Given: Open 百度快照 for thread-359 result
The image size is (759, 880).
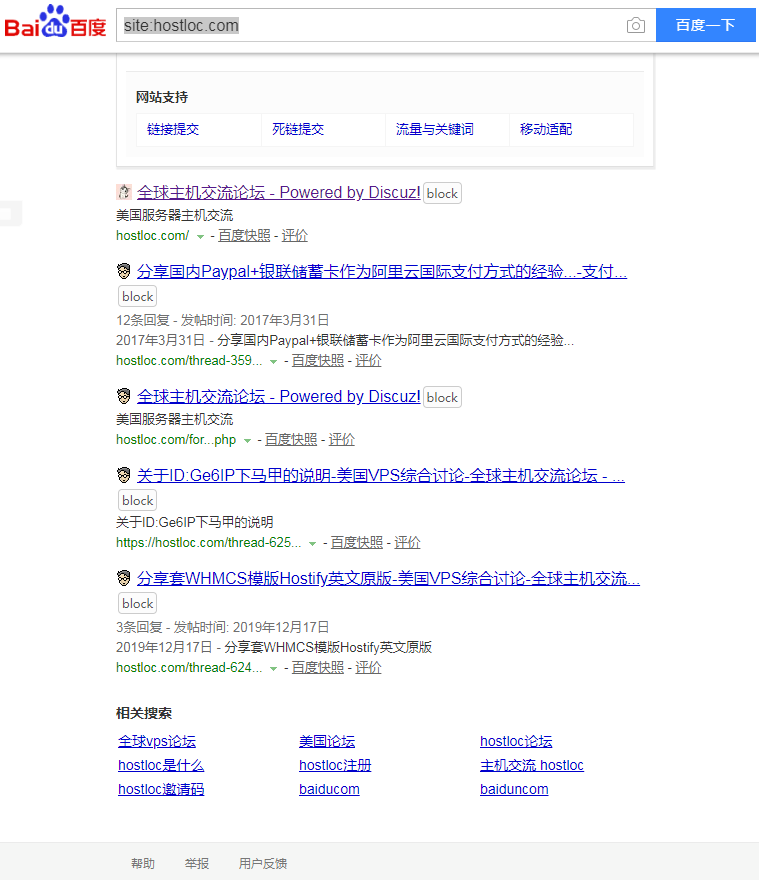Looking at the screenshot, I should (318, 361).
